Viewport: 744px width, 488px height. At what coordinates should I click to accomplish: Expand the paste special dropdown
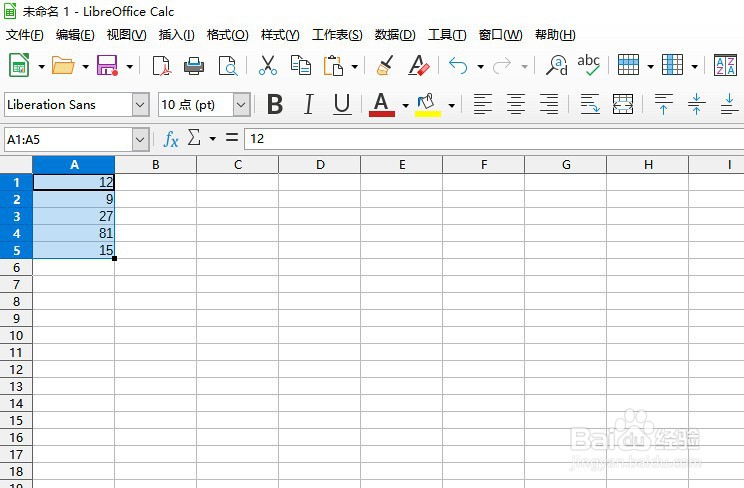point(354,66)
